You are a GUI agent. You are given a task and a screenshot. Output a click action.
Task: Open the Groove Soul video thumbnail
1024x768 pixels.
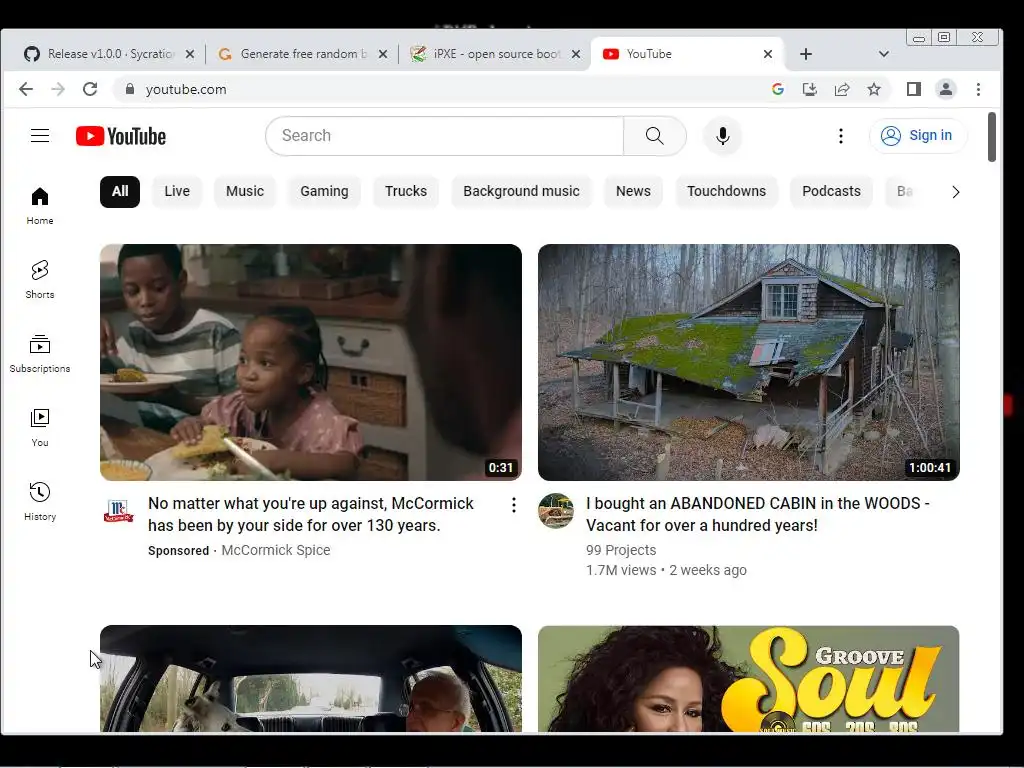click(748, 679)
